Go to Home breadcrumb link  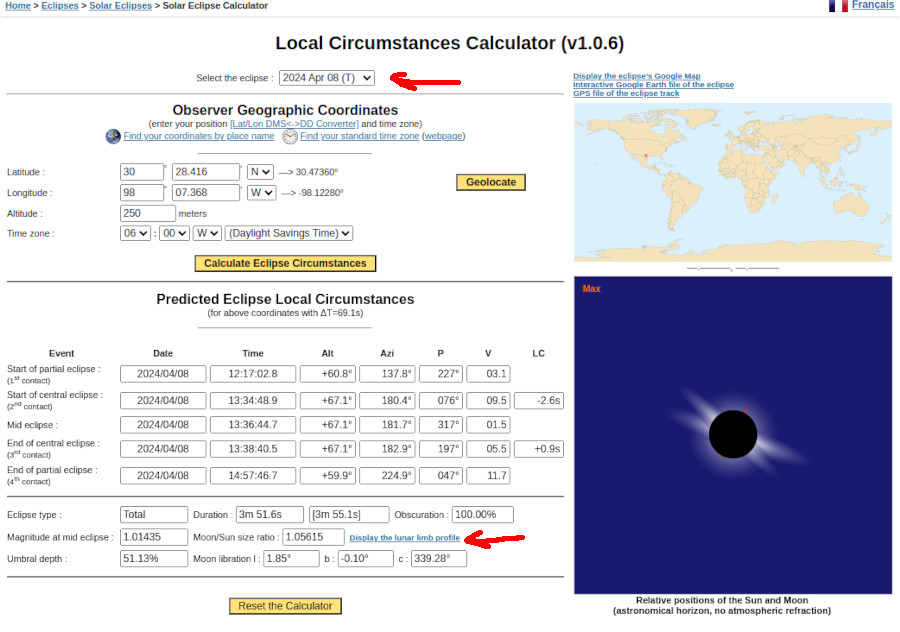[17, 6]
